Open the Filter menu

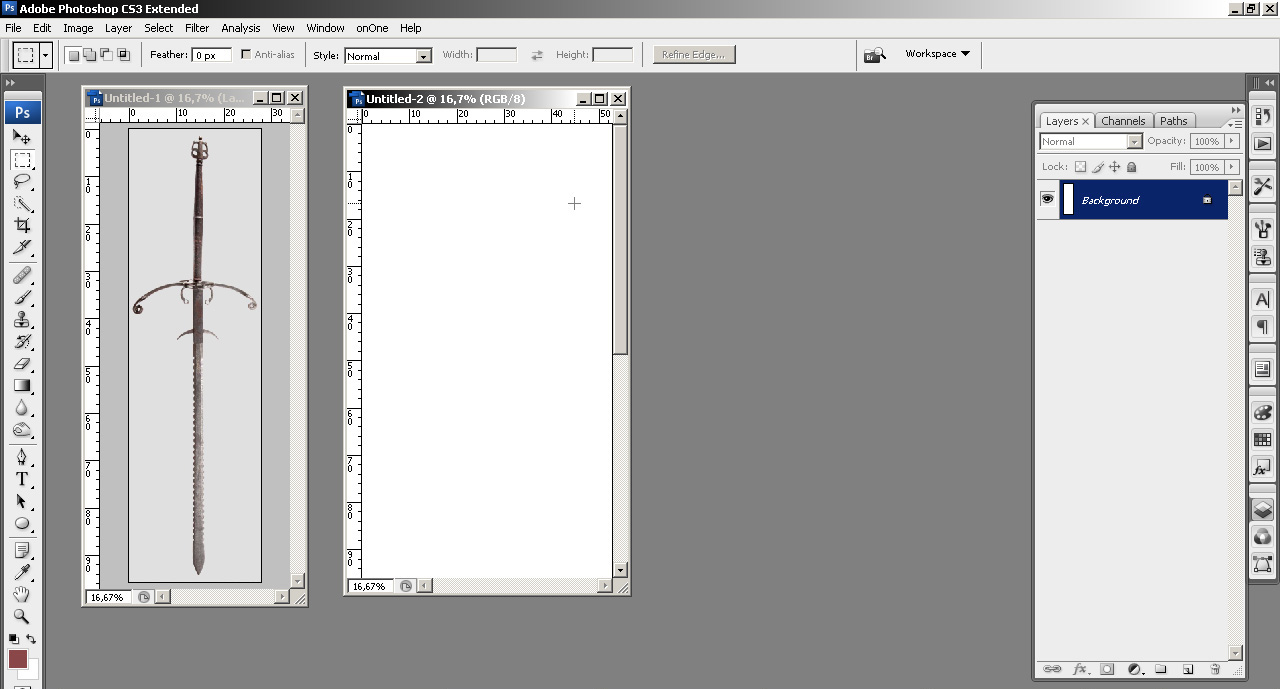(x=197, y=28)
